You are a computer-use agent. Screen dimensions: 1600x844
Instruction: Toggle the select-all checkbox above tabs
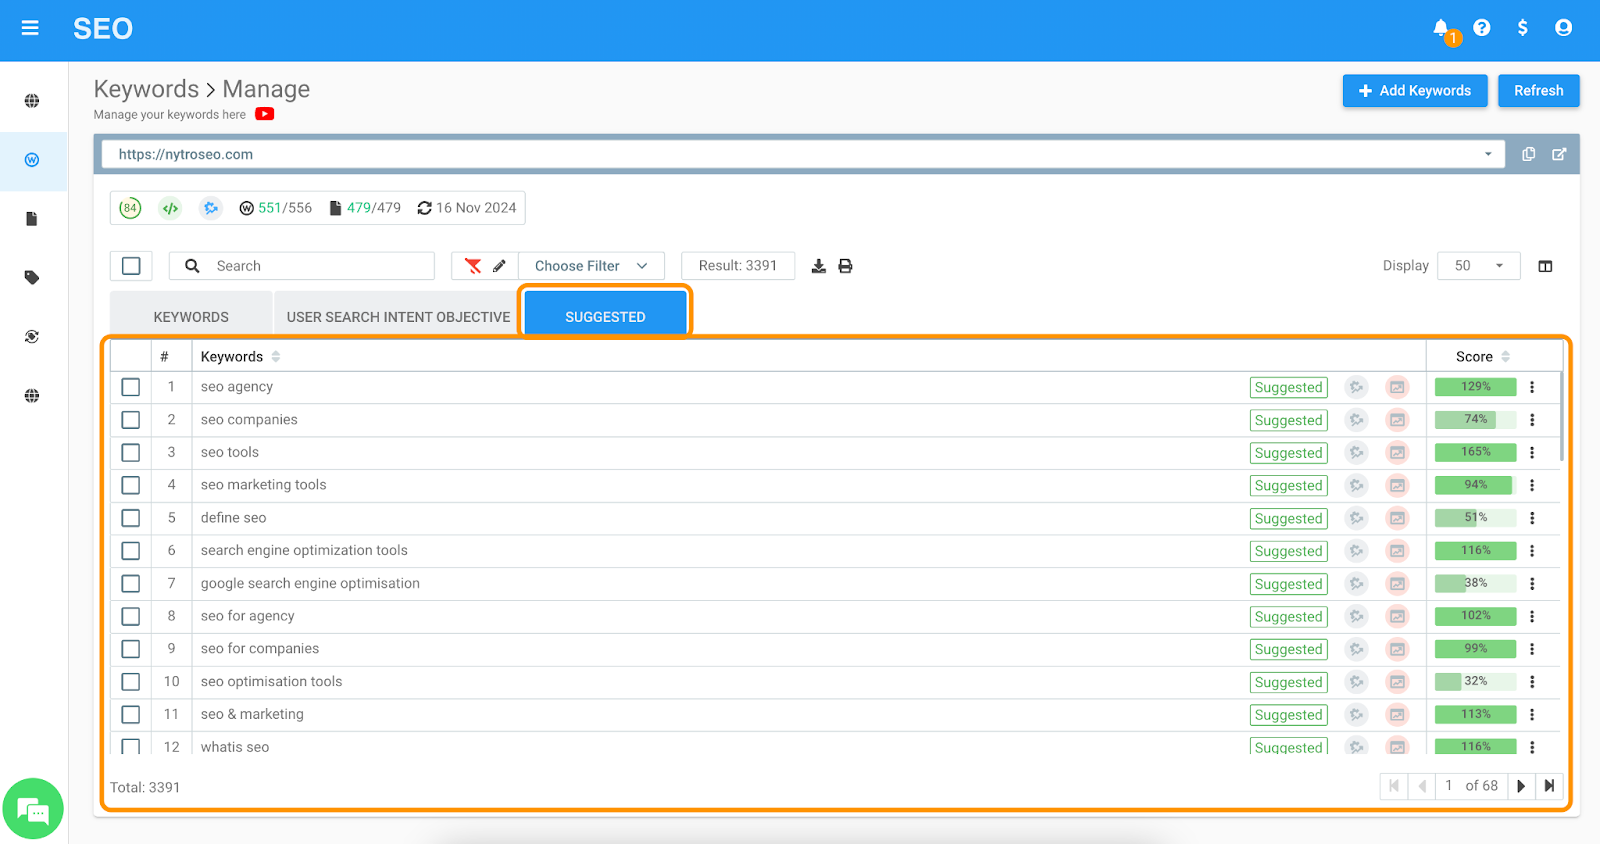[x=131, y=266]
